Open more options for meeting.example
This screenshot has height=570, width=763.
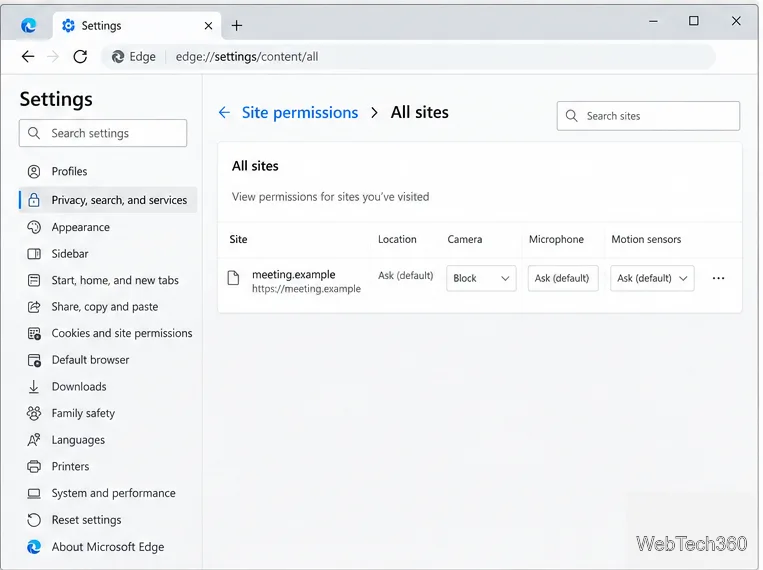[718, 278]
